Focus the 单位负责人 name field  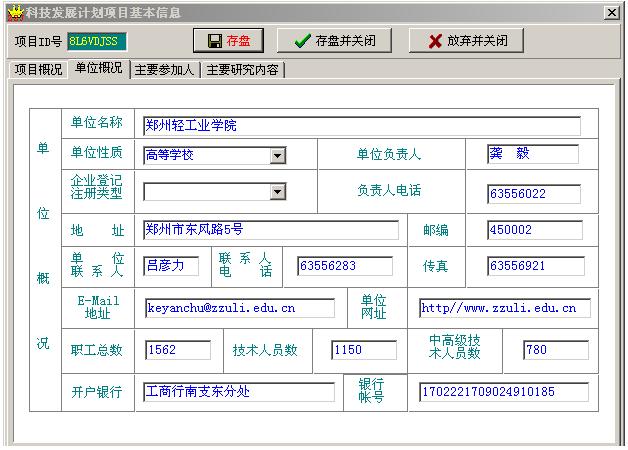click(x=532, y=154)
